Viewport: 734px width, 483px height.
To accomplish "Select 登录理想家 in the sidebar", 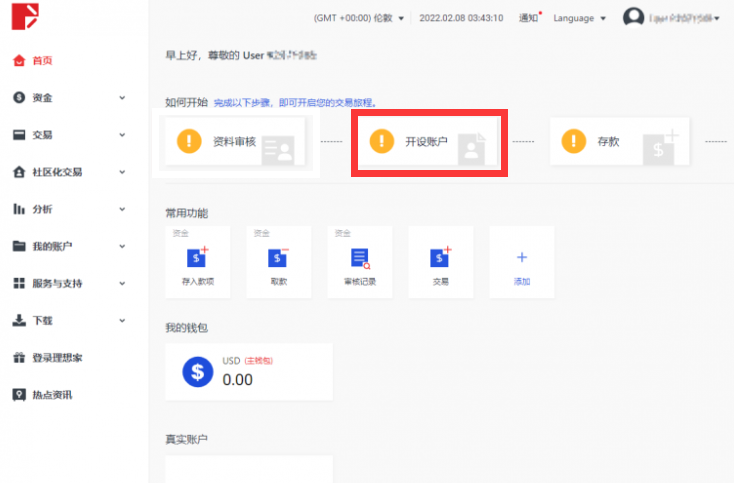I will 56,358.
